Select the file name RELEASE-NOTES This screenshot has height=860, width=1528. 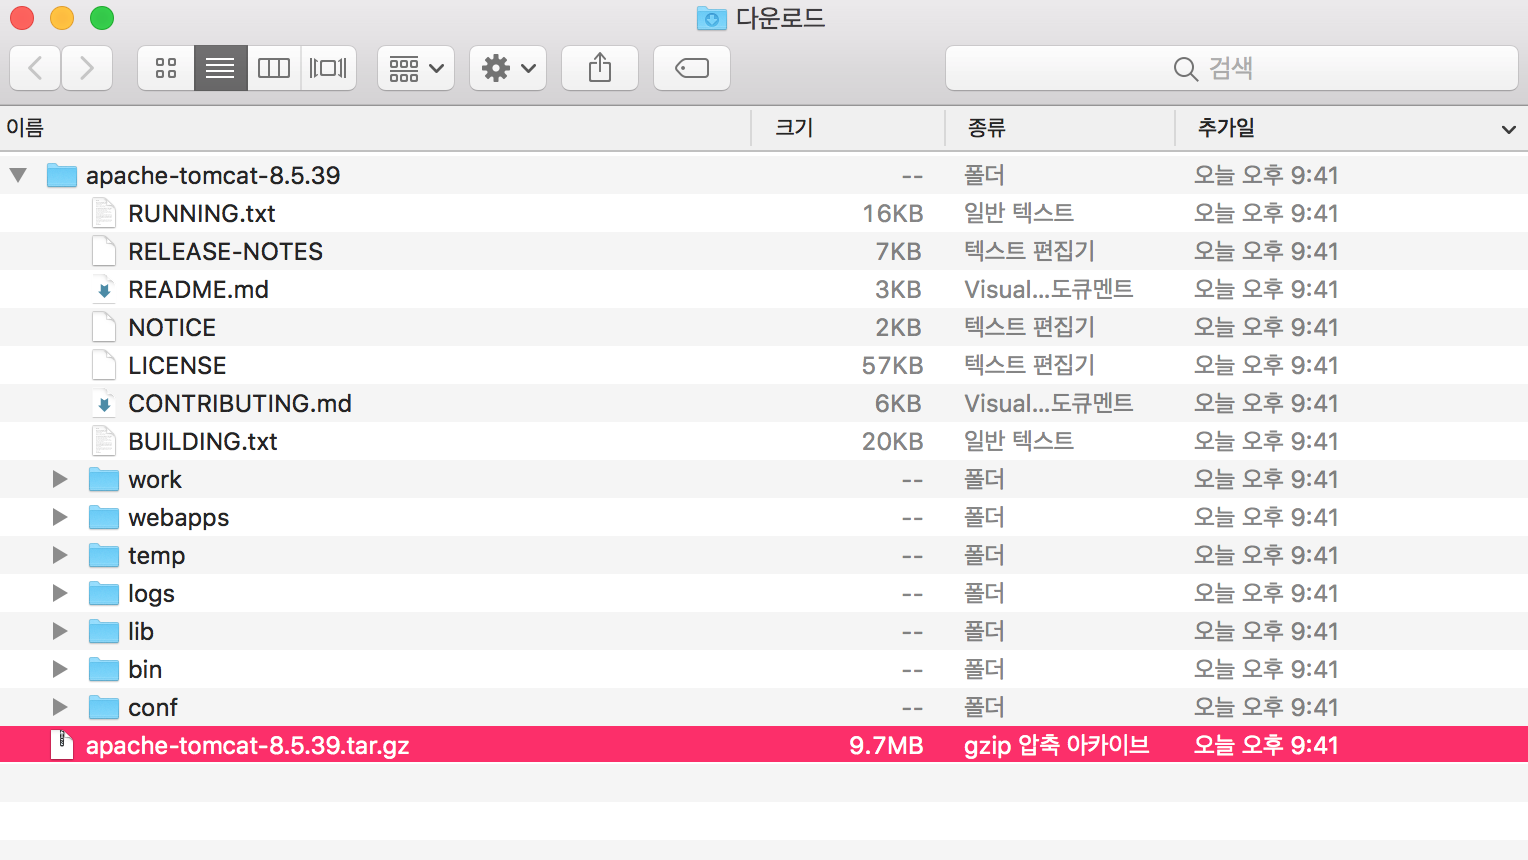point(226,251)
